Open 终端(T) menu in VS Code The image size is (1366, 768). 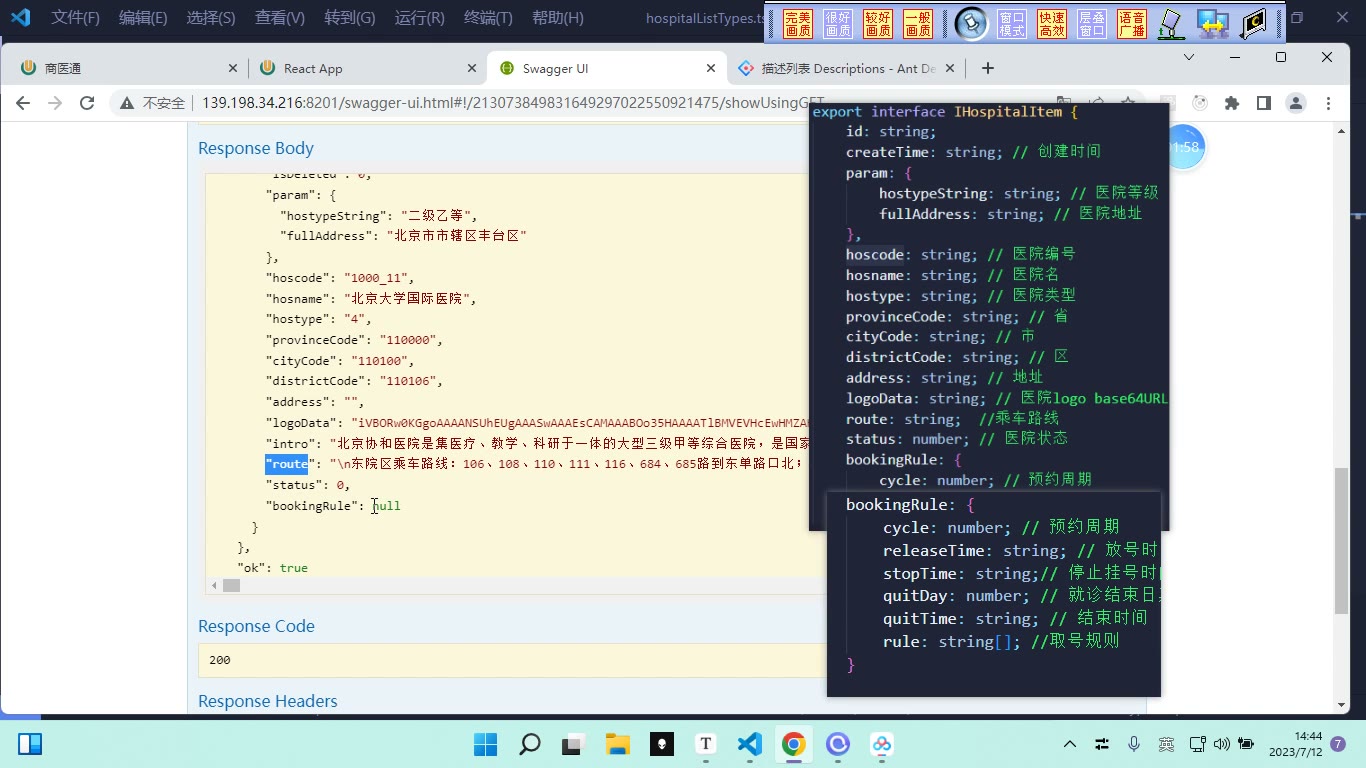[x=488, y=17]
